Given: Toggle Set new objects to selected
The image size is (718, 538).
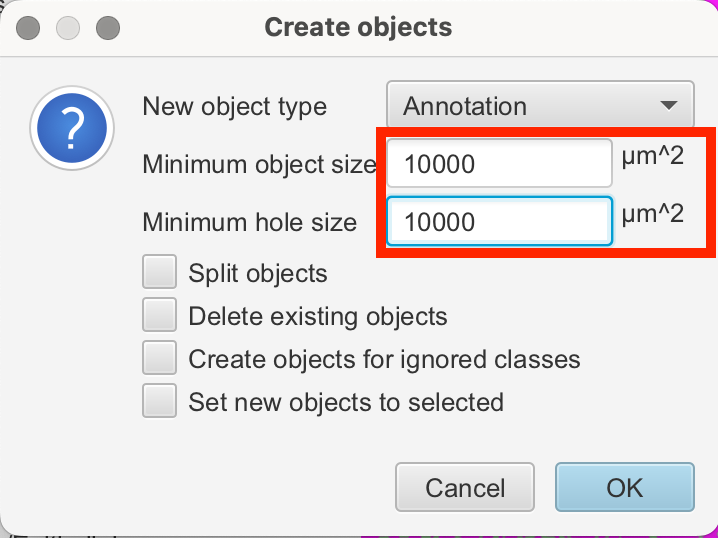Looking at the screenshot, I should (x=160, y=401).
